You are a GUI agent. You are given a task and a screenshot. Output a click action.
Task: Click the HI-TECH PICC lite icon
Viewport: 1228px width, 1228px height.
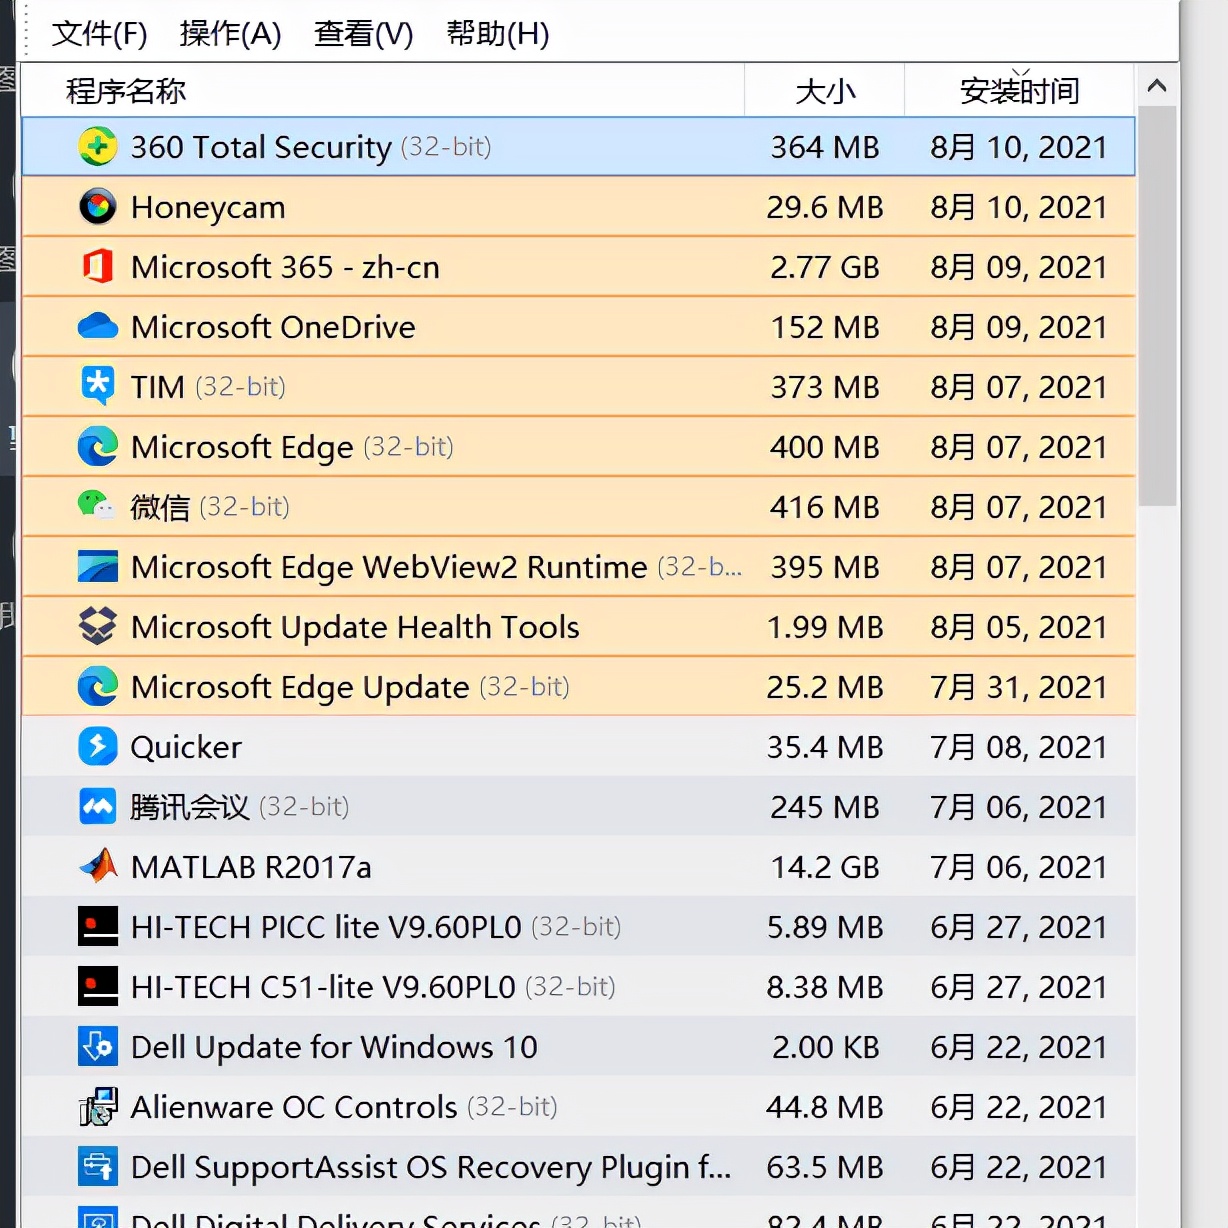pyautogui.click(x=97, y=927)
